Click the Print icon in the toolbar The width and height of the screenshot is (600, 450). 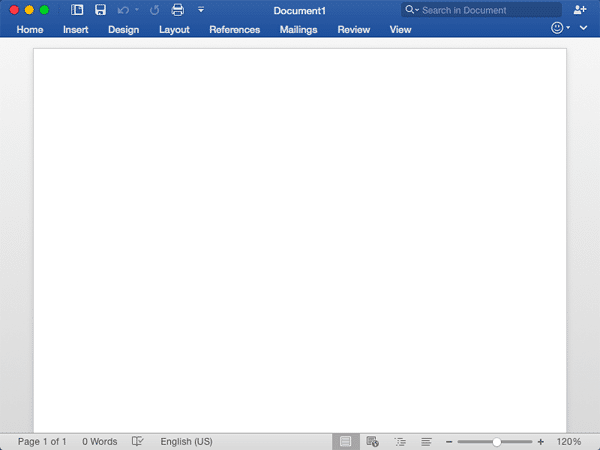[x=178, y=10]
